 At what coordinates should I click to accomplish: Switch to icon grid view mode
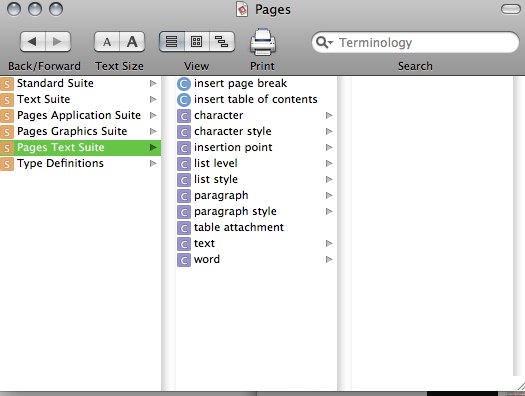tap(197, 42)
